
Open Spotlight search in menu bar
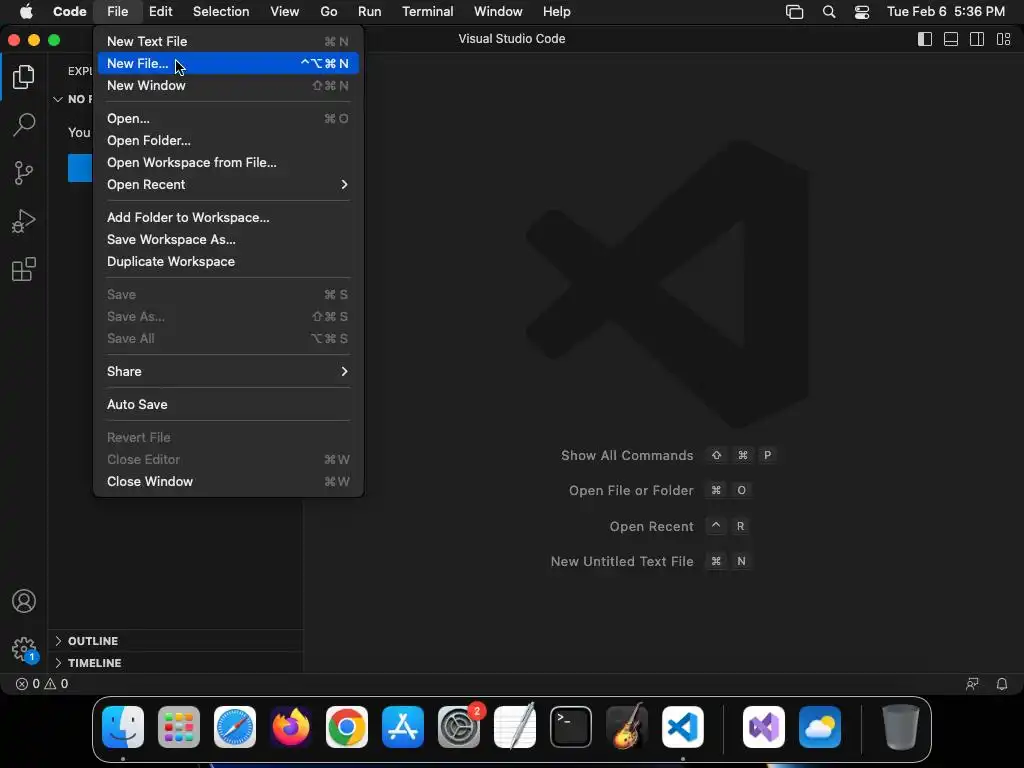pos(829,12)
